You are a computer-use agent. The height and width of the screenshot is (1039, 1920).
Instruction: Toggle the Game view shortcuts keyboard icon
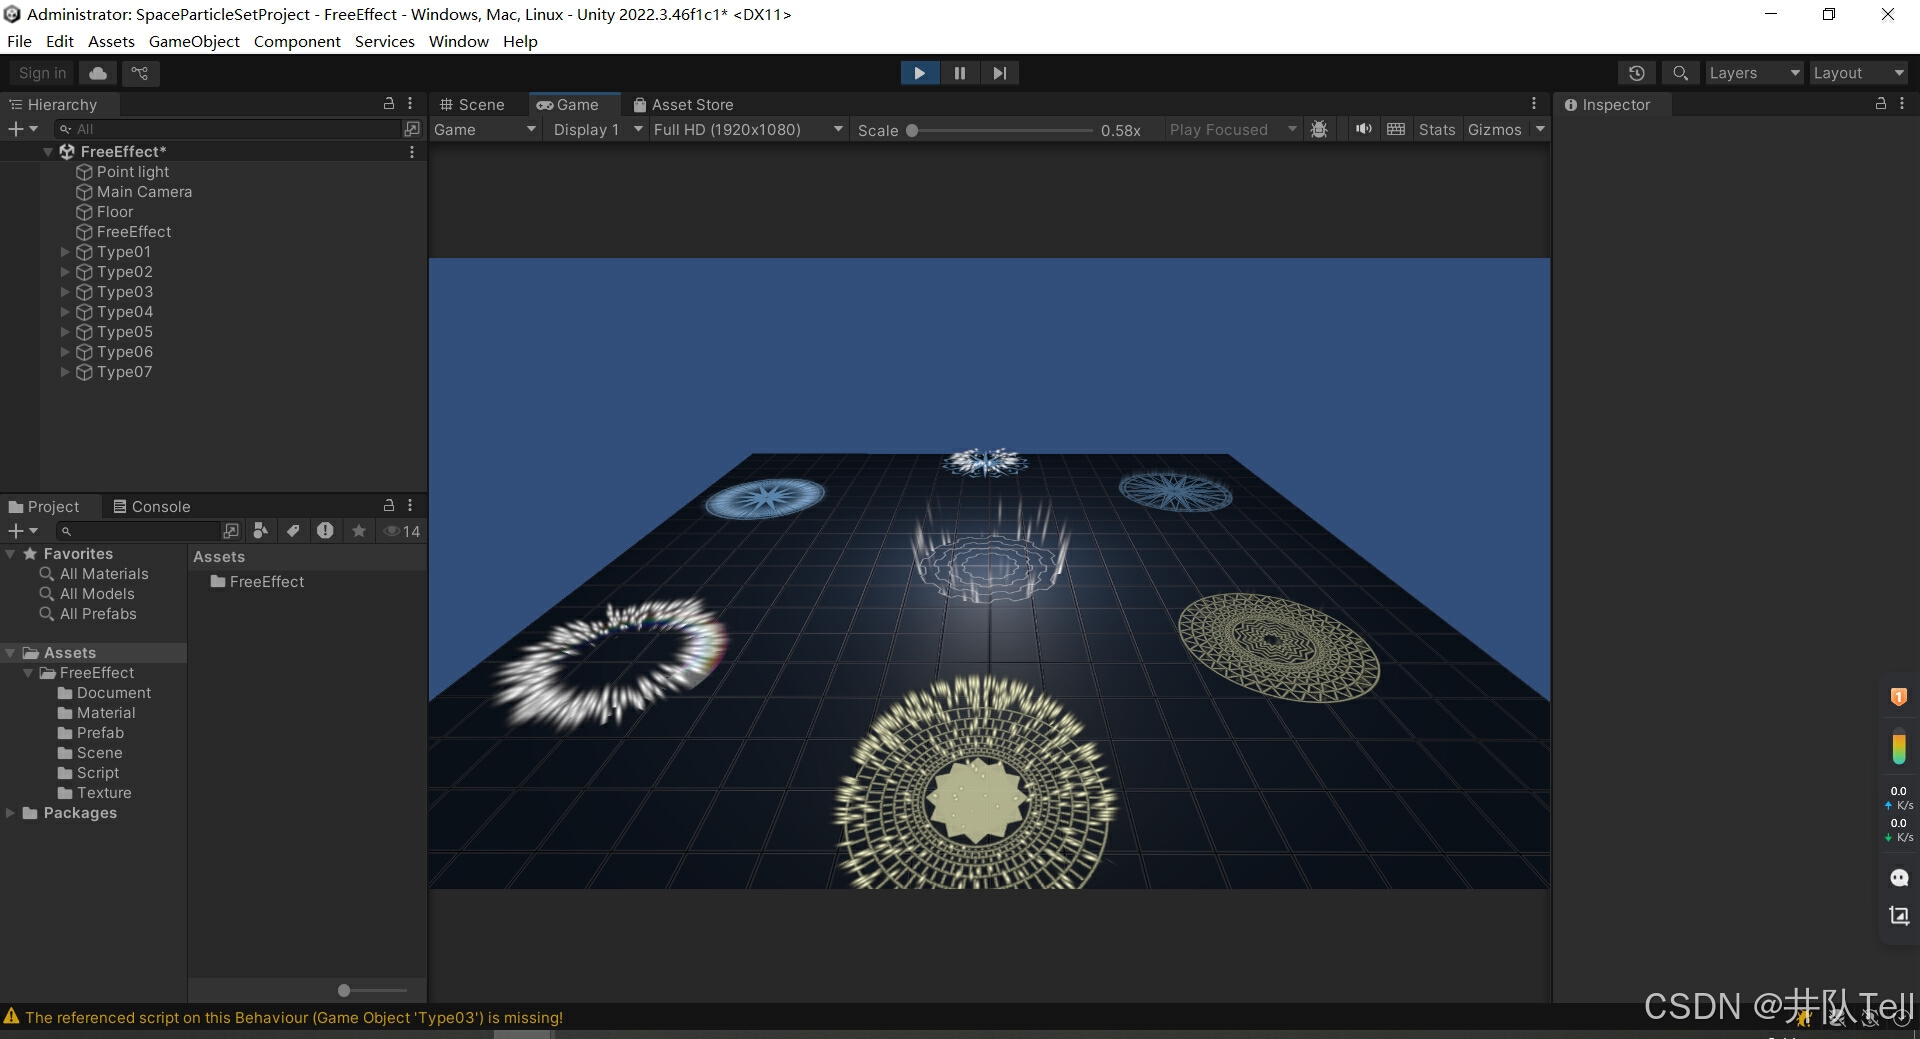(1396, 129)
